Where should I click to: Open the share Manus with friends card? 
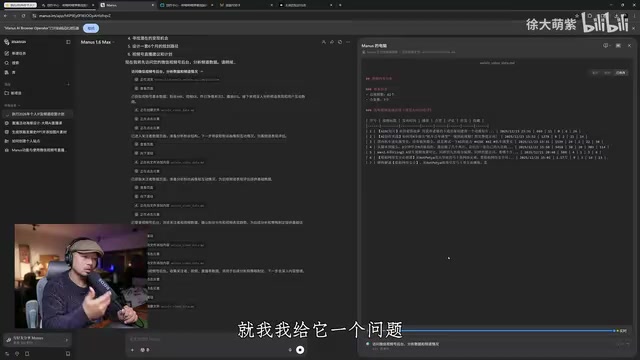37,340
